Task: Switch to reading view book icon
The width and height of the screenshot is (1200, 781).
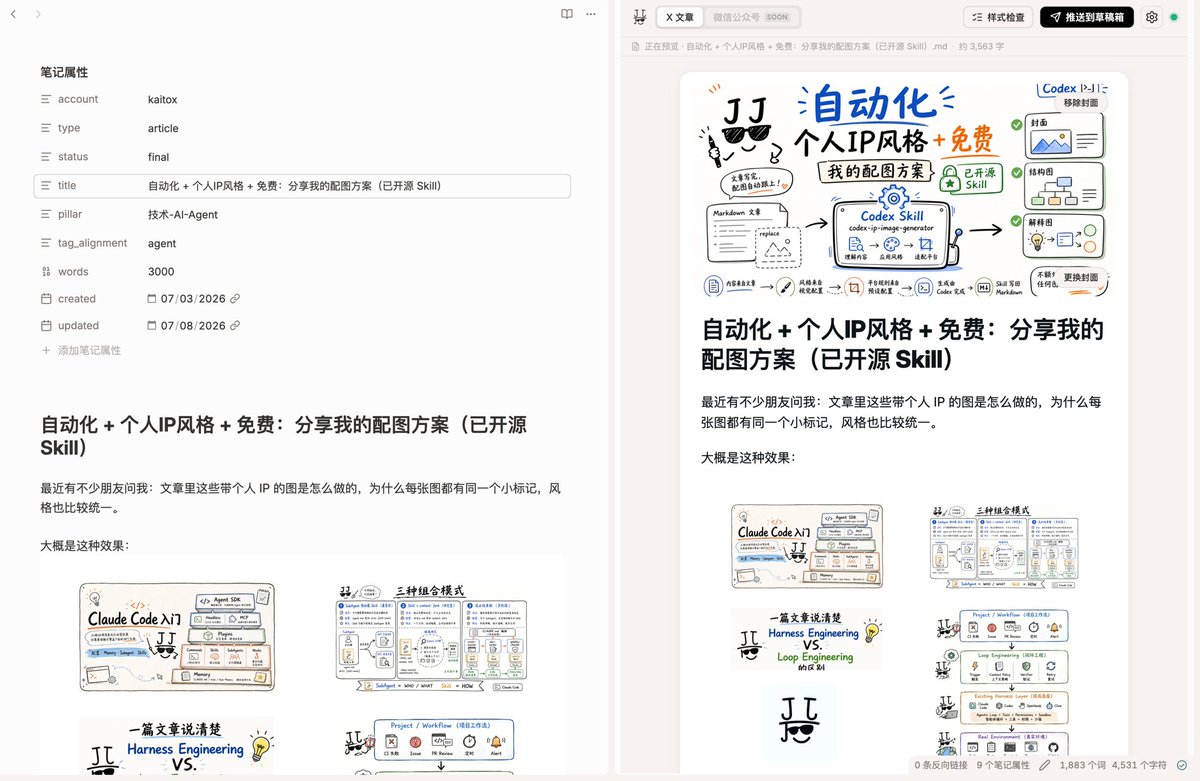Action: [567, 14]
